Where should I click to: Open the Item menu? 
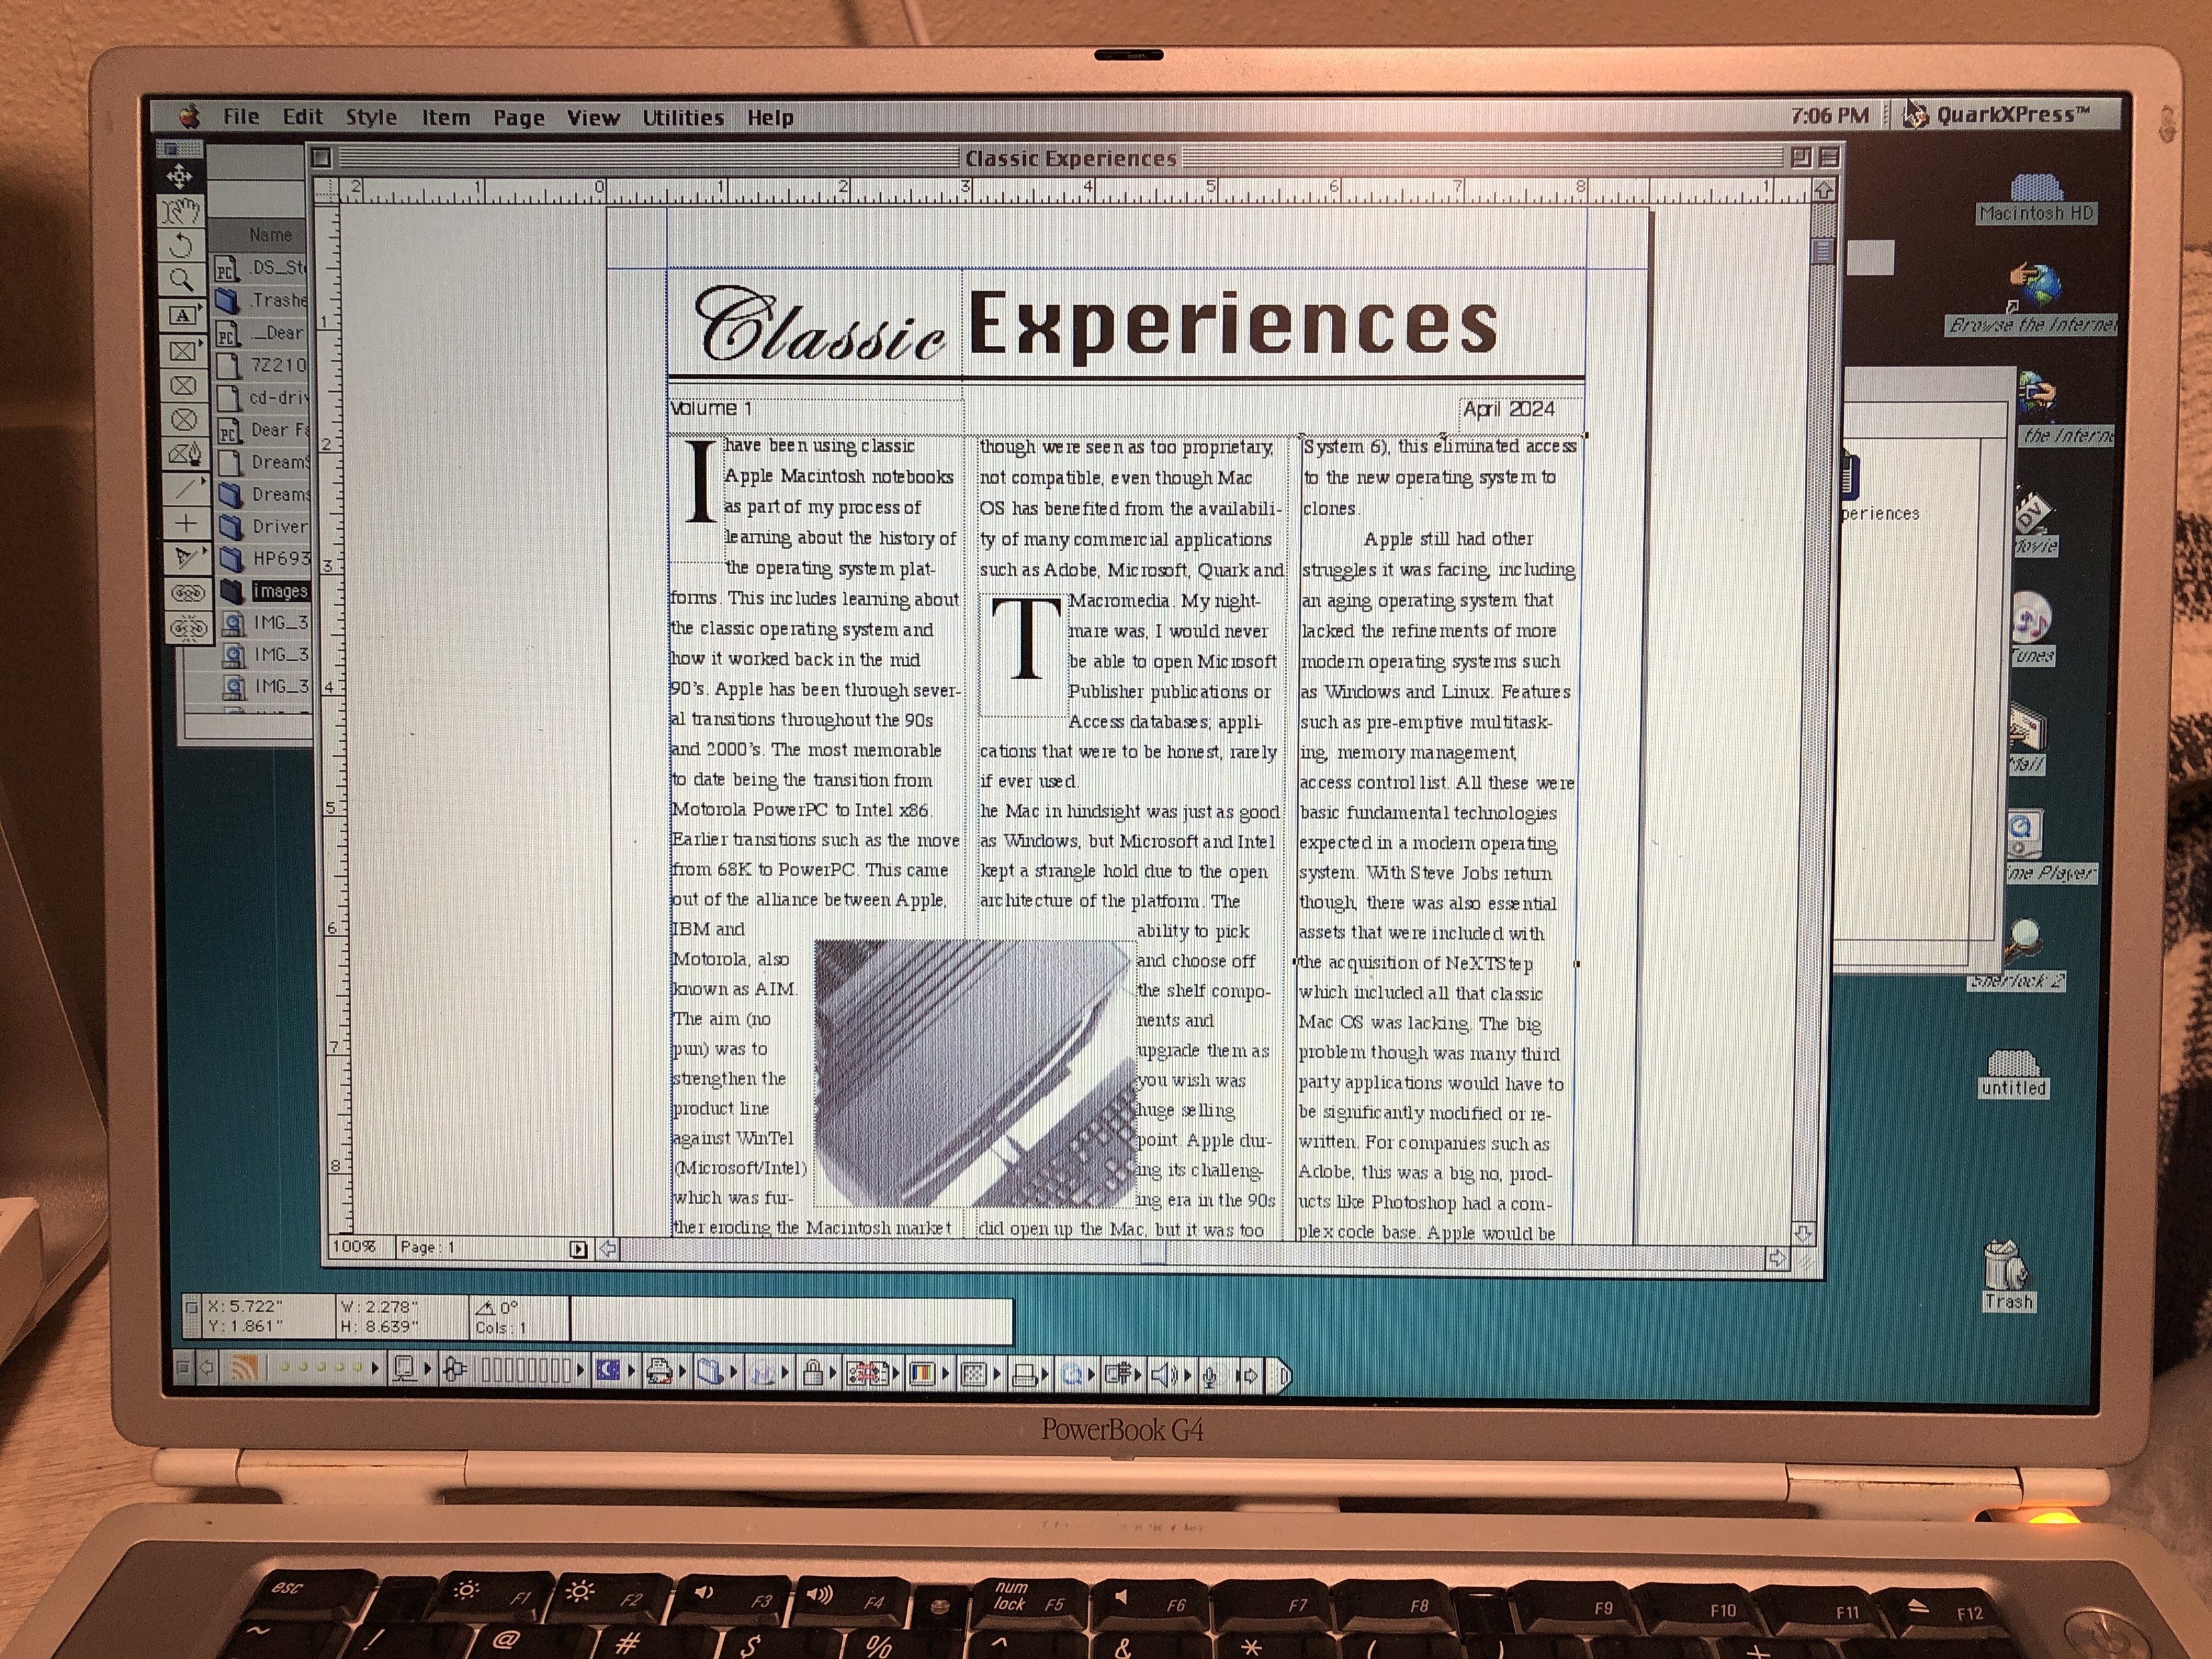(445, 117)
